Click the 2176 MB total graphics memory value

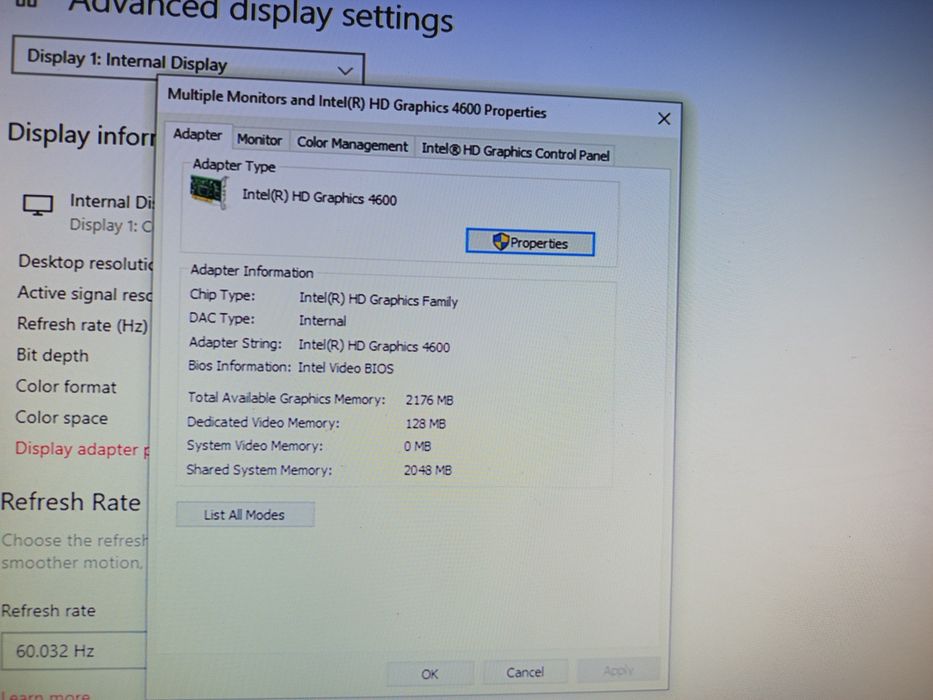(x=430, y=400)
